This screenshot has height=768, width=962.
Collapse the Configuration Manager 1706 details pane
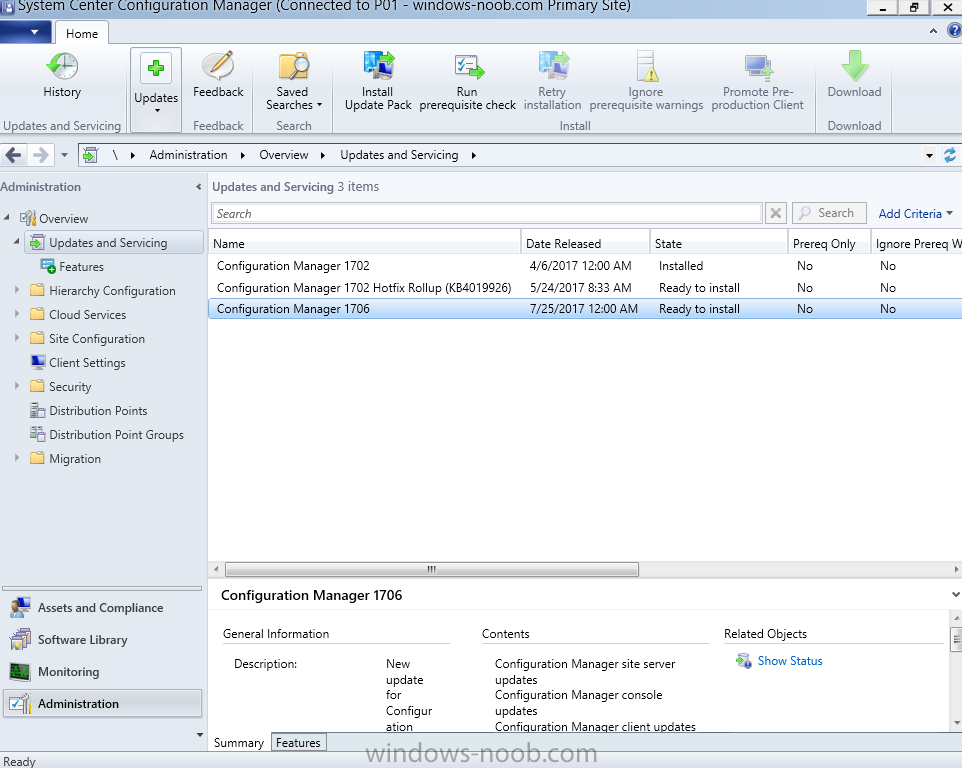pyautogui.click(x=955, y=594)
